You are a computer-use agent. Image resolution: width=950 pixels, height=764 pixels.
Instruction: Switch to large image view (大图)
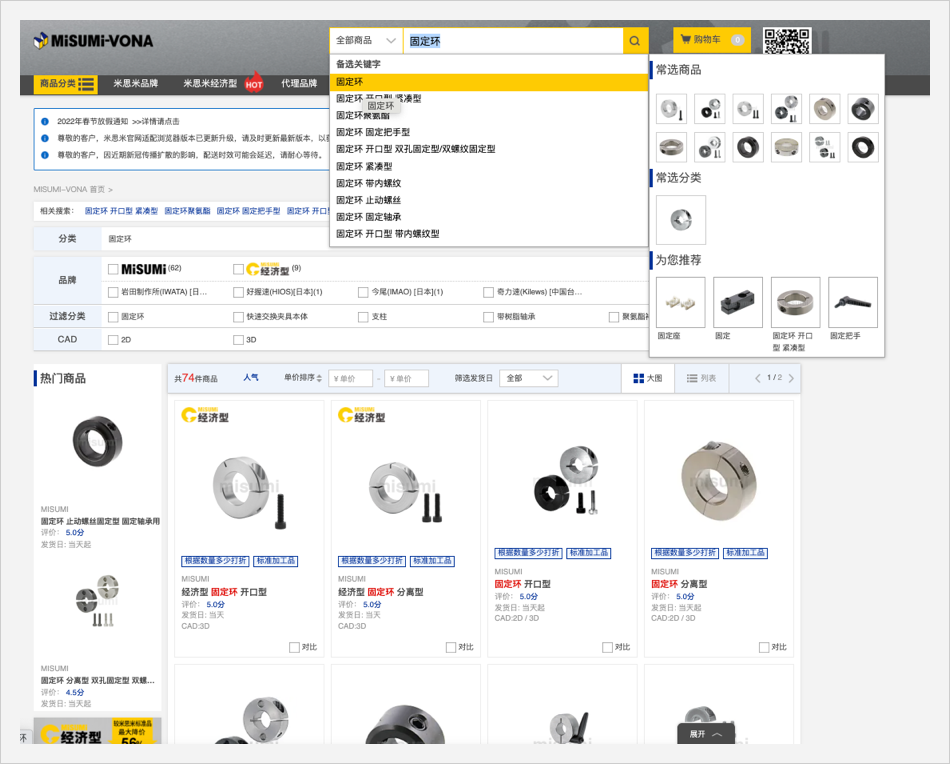tap(647, 378)
